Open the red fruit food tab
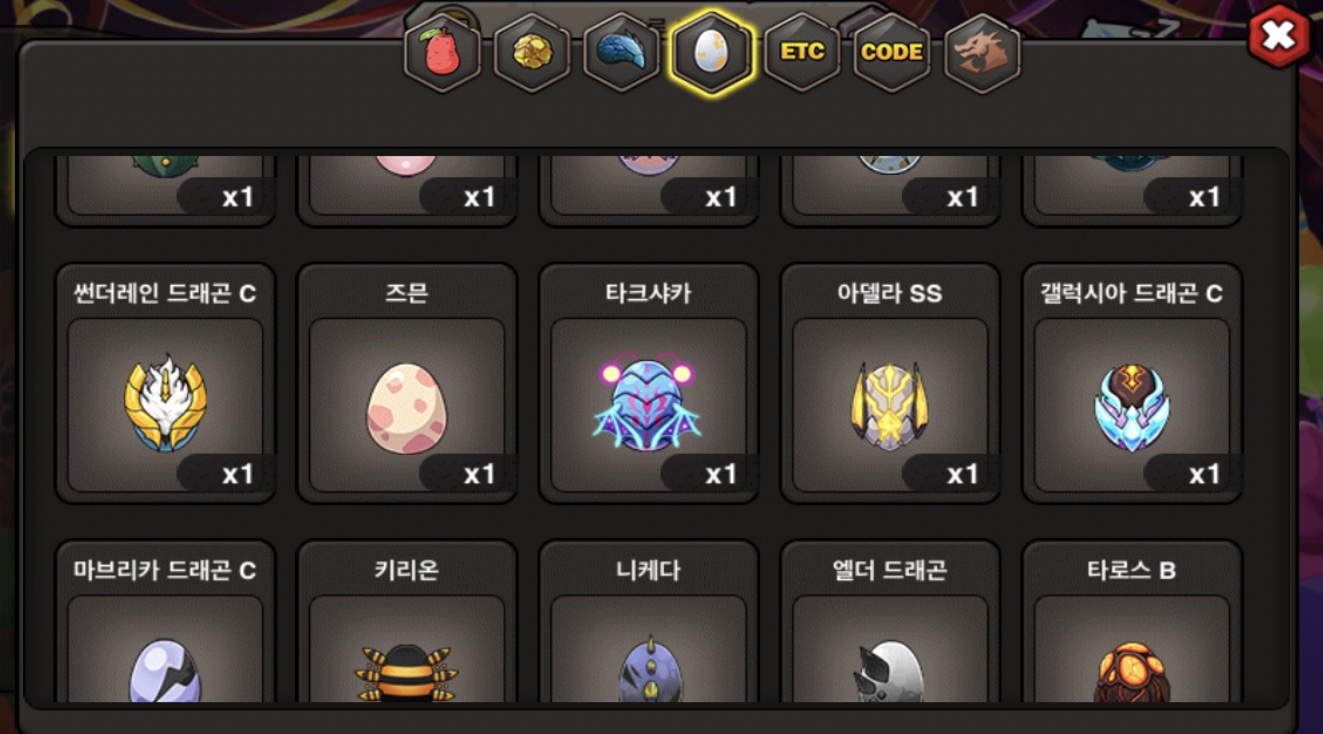Screen dimensions: 1323x734 tap(442, 53)
